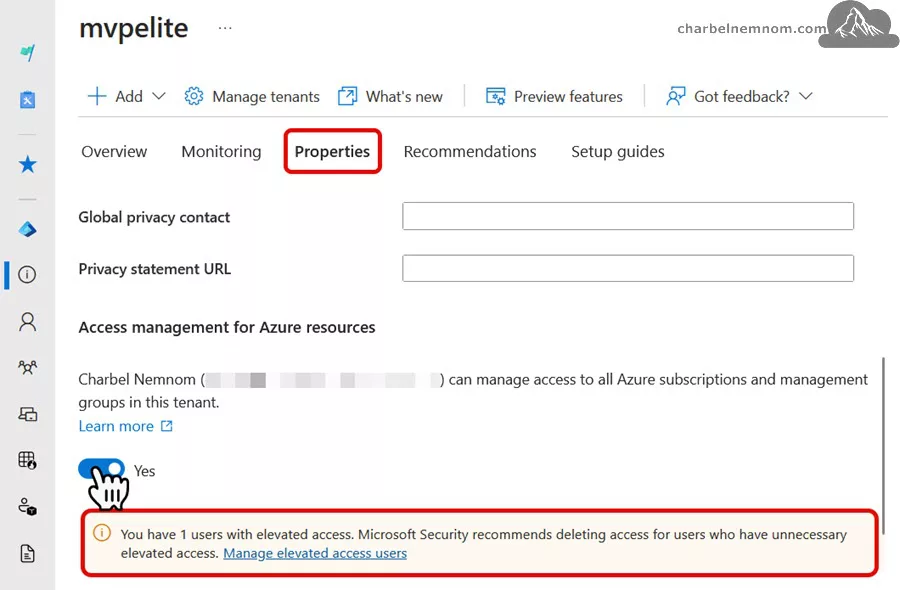Select the Overview info icon in sidebar
The width and height of the screenshot is (900, 590).
click(x=27, y=274)
